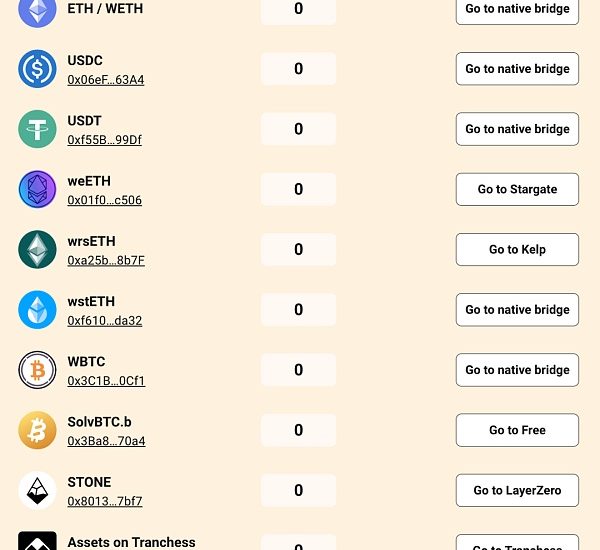Image resolution: width=600 pixels, height=550 pixels.
Task: Open STONE contract address 0x8013...7bf7
Action: pos(105,501)
